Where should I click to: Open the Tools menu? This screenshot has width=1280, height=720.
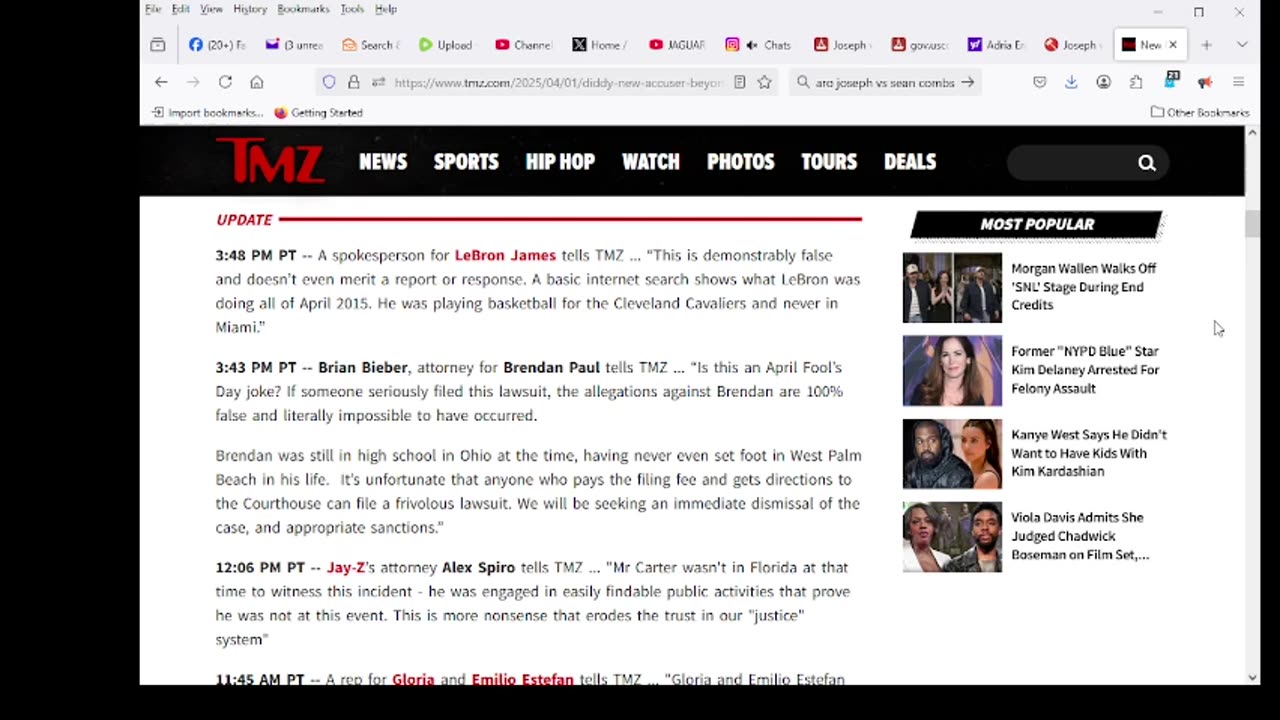point(352,9)
